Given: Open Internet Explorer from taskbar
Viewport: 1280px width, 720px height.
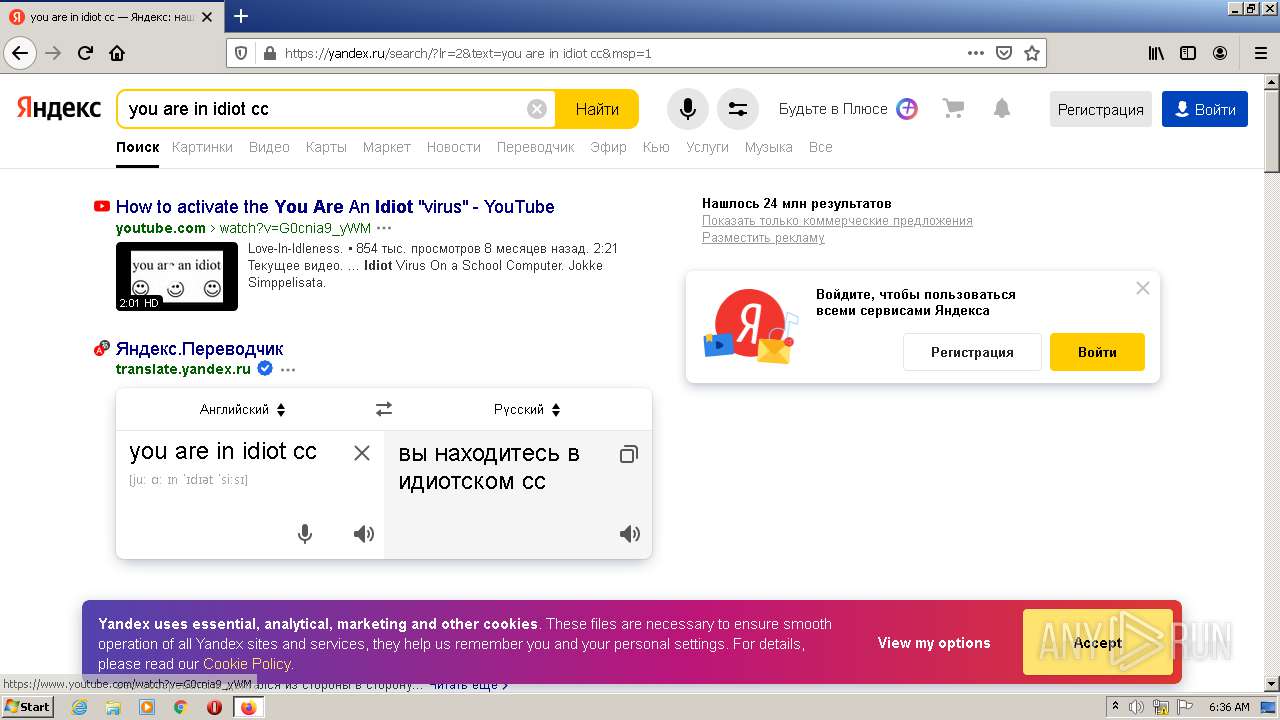Looking at the screenshot, I should click(x=79, y=707).
